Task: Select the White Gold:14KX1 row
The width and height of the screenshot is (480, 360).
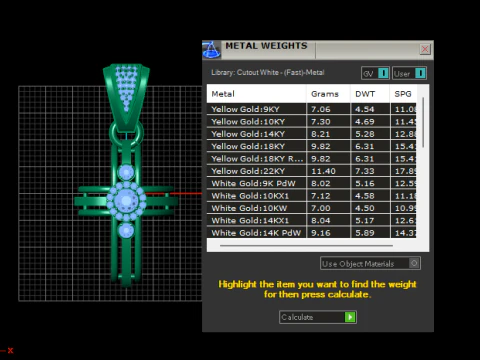Action: (312, 220)
